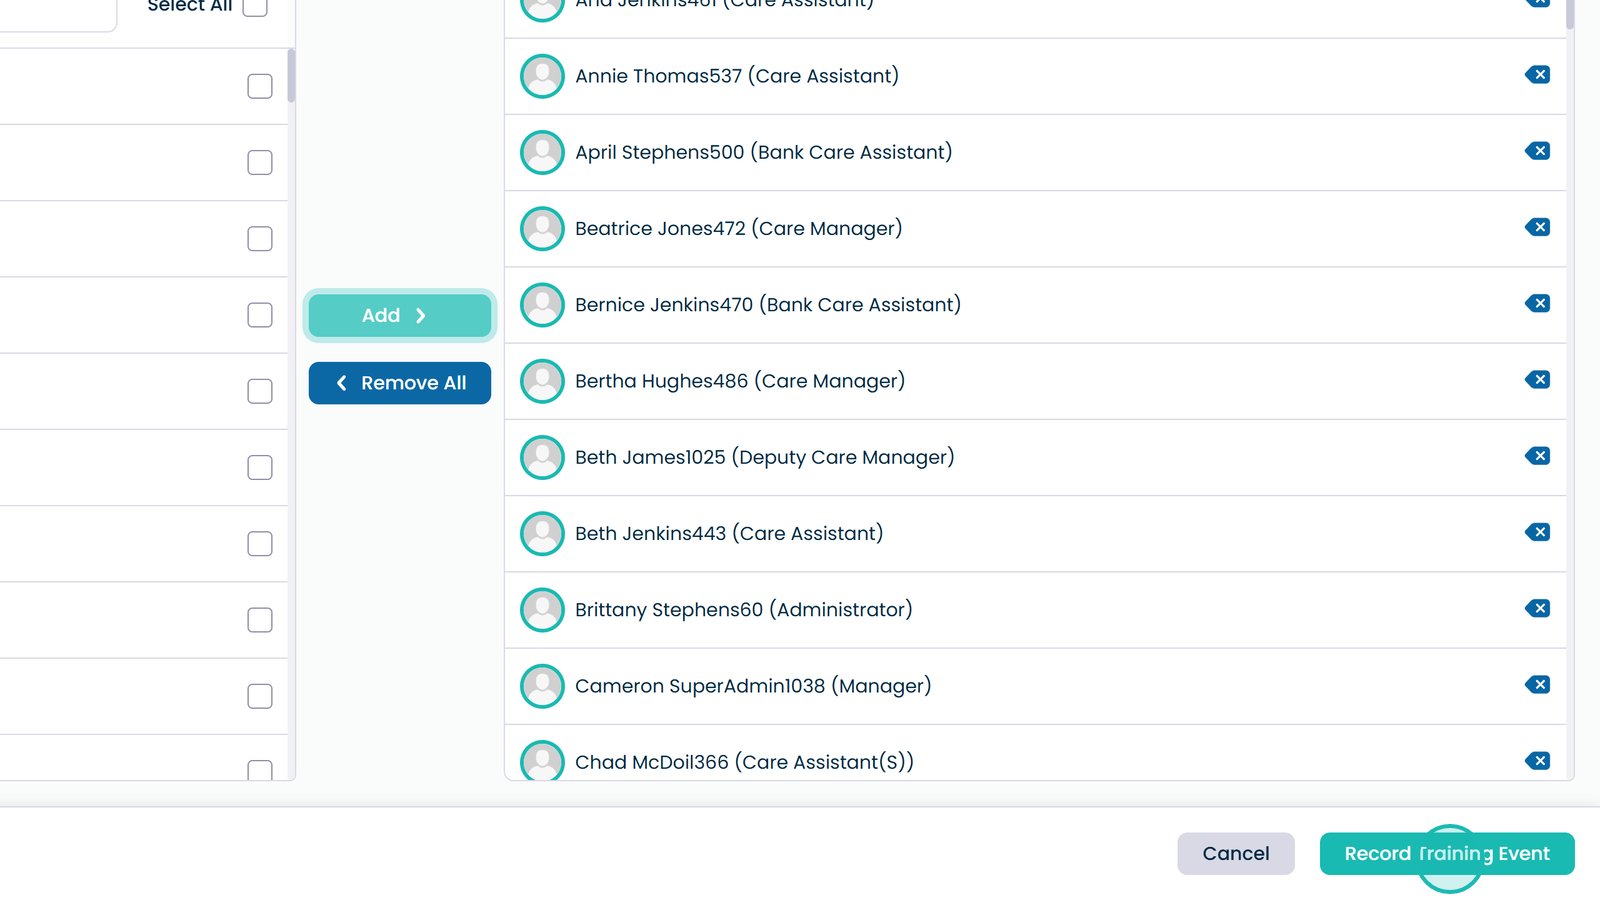The width and height of the screenshot is (1600, 900).
Task: Click Record Training Event button
Action: coord(1446,853)
